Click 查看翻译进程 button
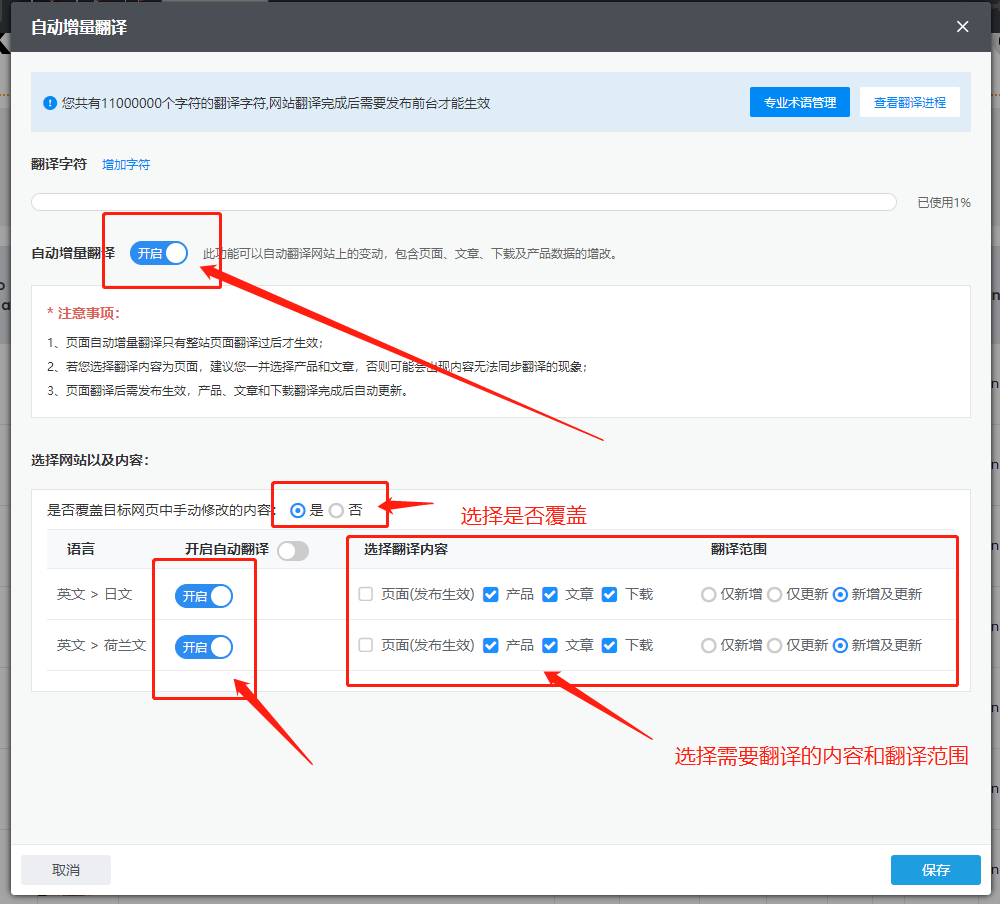 click(x=909, y=102)
